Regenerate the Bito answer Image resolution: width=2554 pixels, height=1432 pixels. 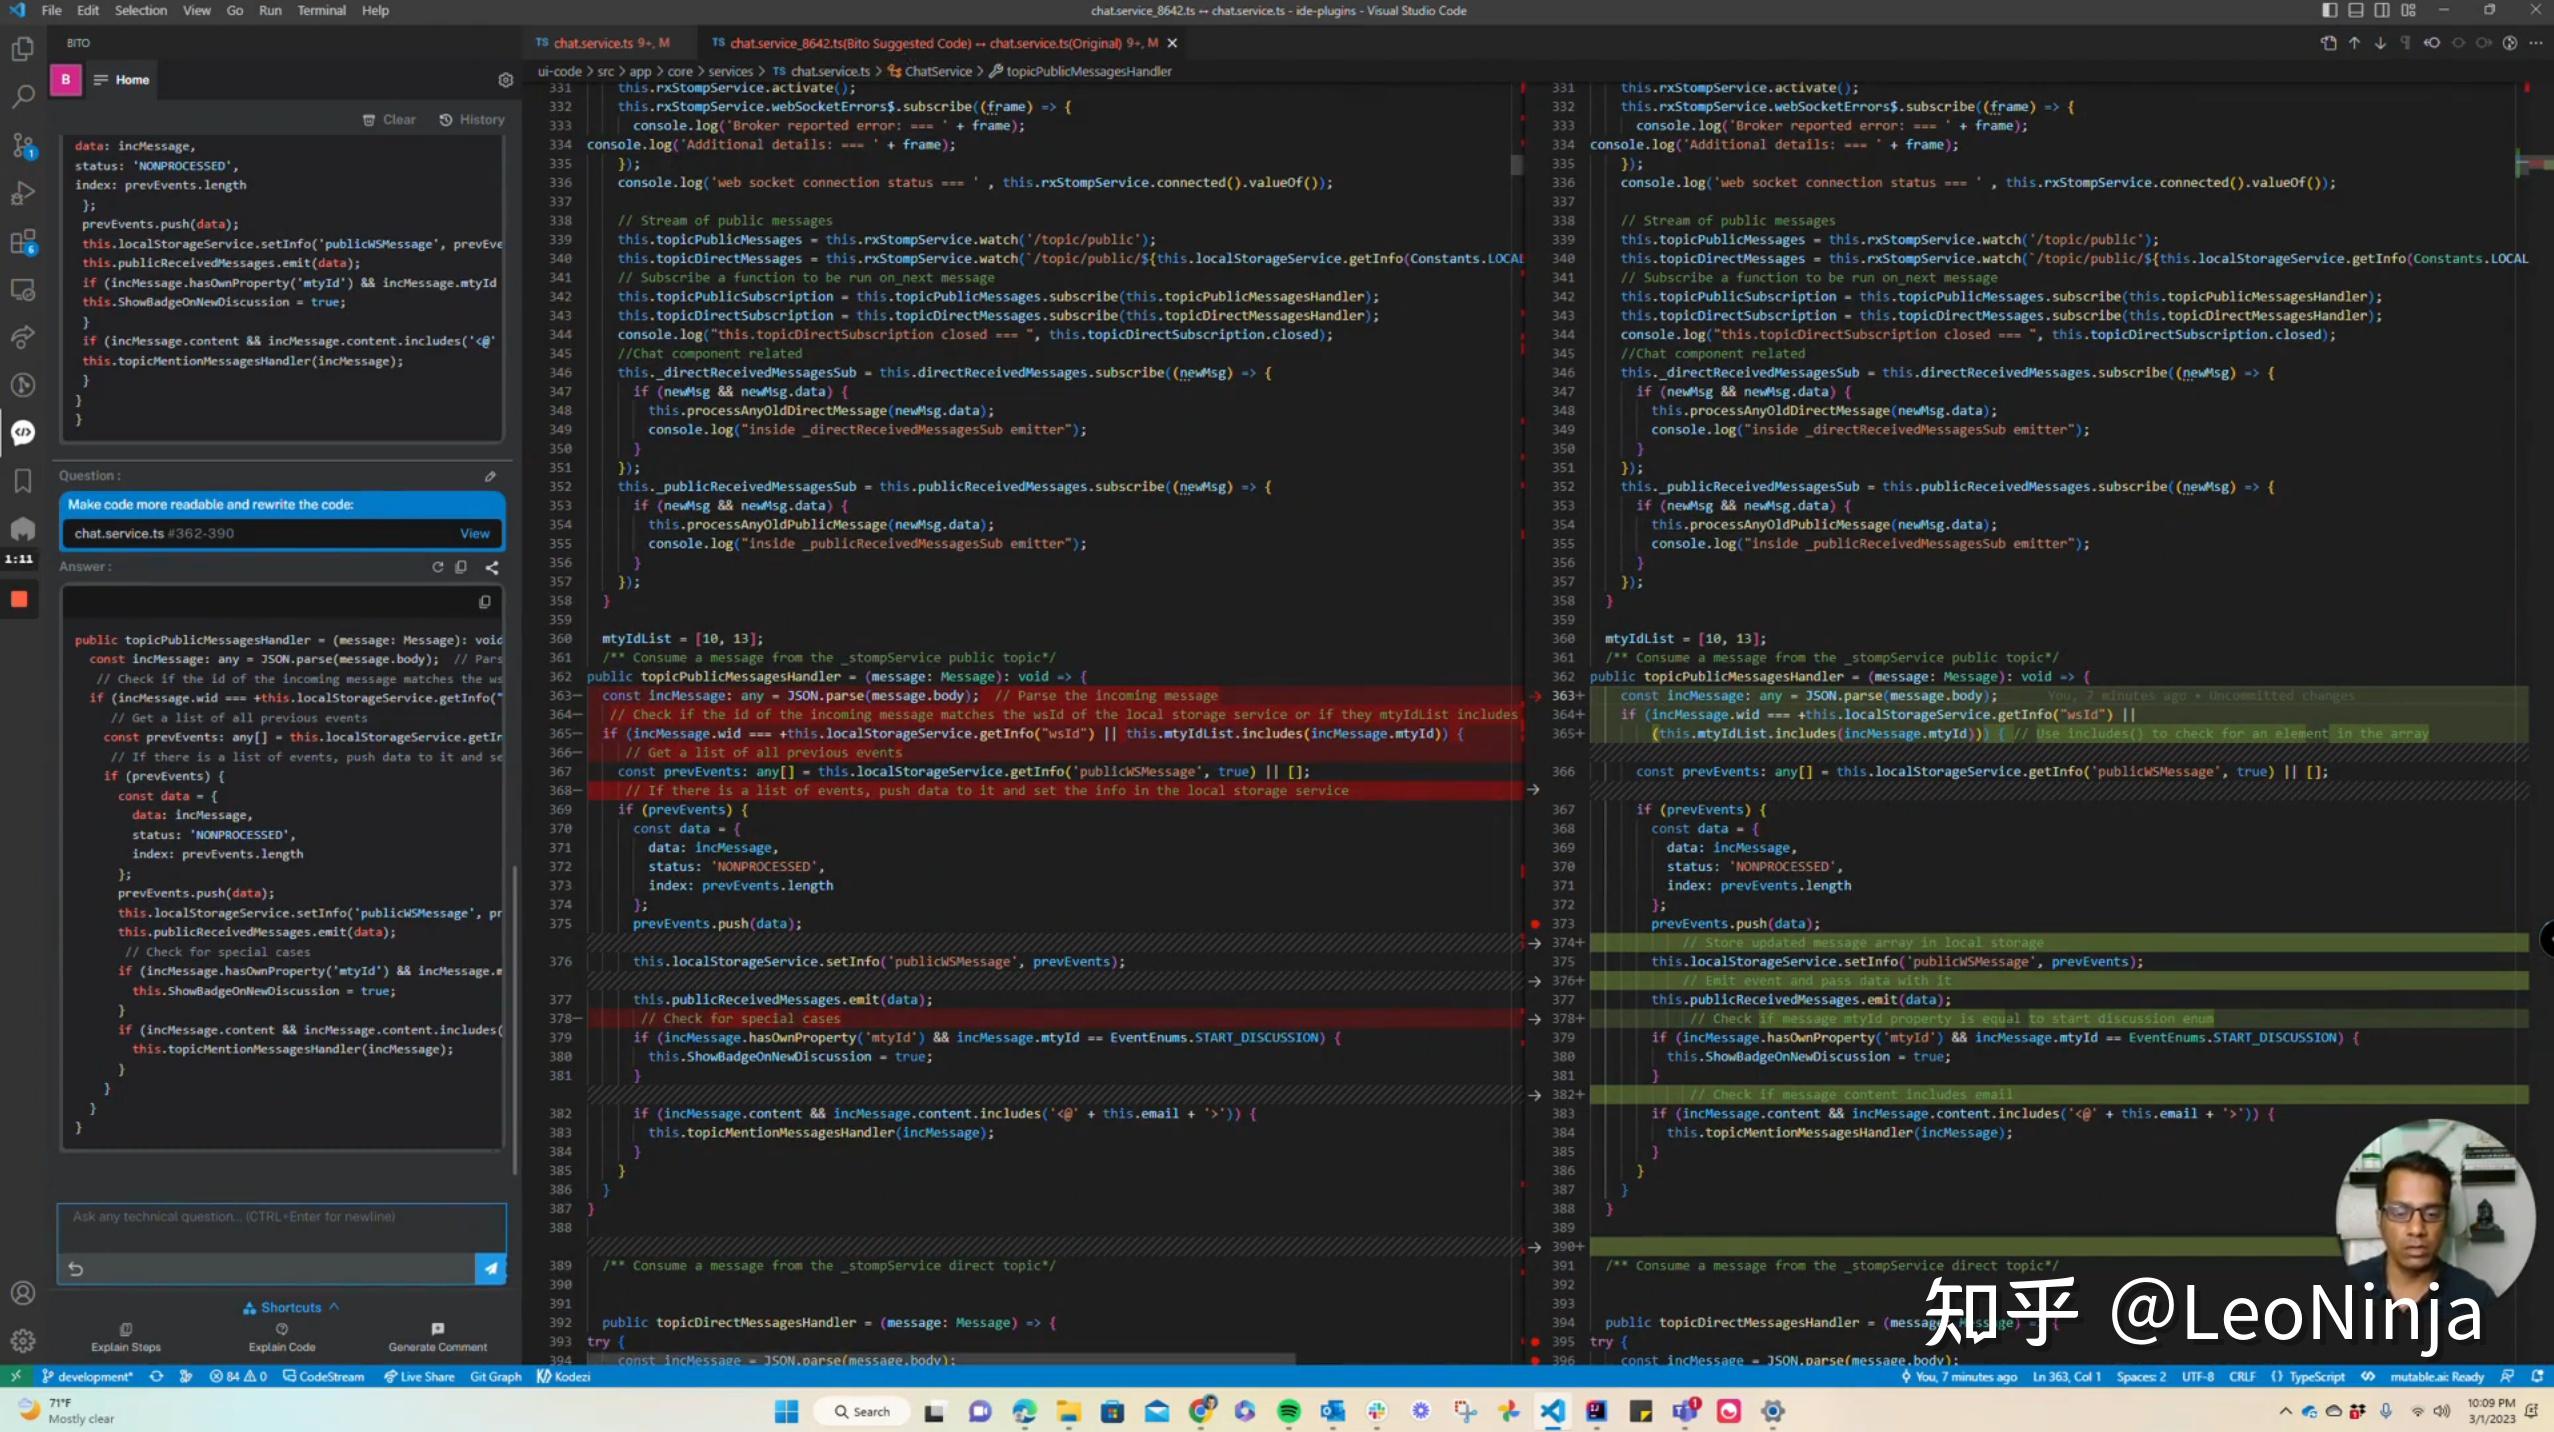click(437, 567)
